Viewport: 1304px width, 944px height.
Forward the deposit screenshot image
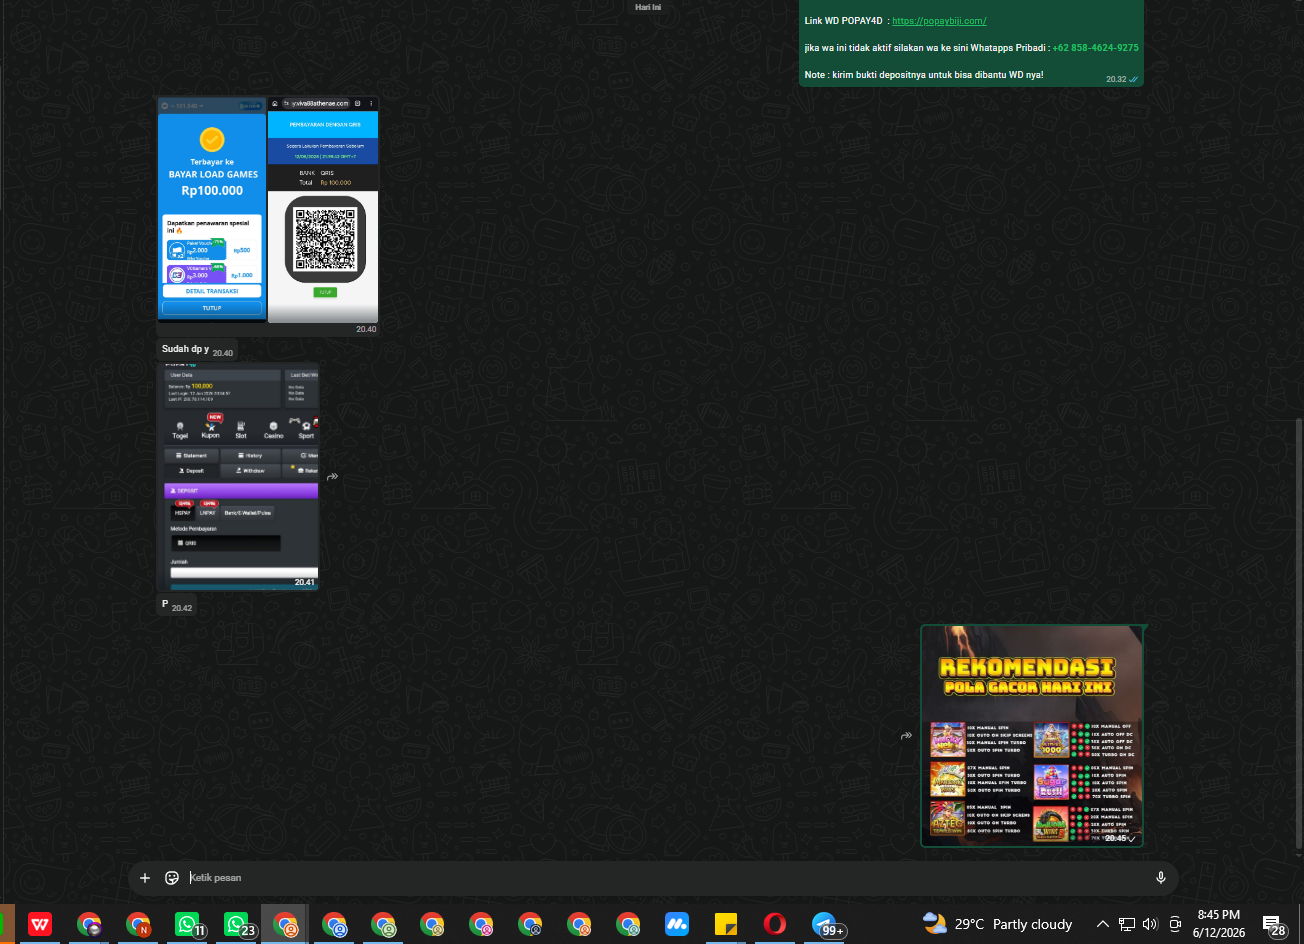coord(332,477)
